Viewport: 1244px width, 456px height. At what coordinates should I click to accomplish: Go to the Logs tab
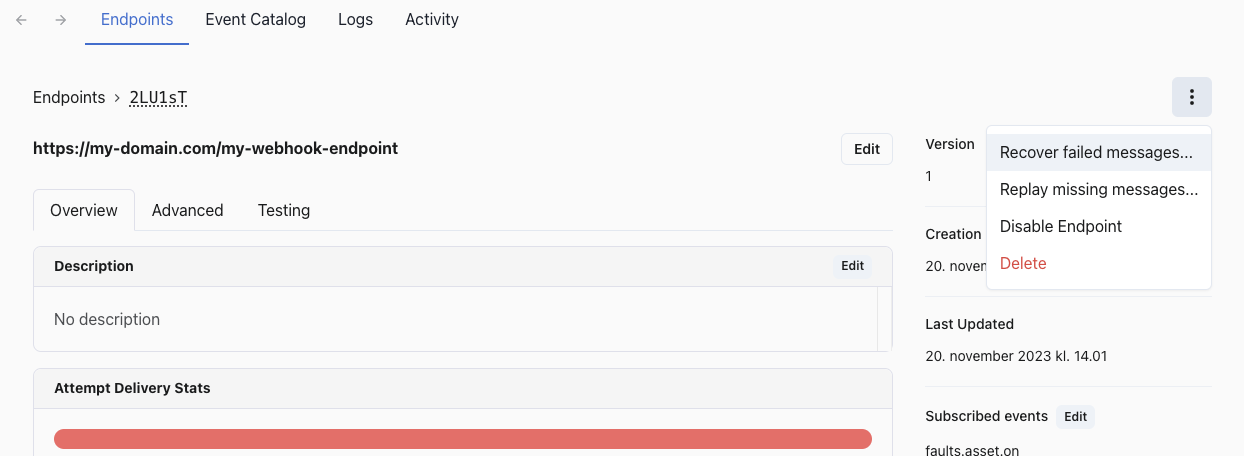click(355, 20)
